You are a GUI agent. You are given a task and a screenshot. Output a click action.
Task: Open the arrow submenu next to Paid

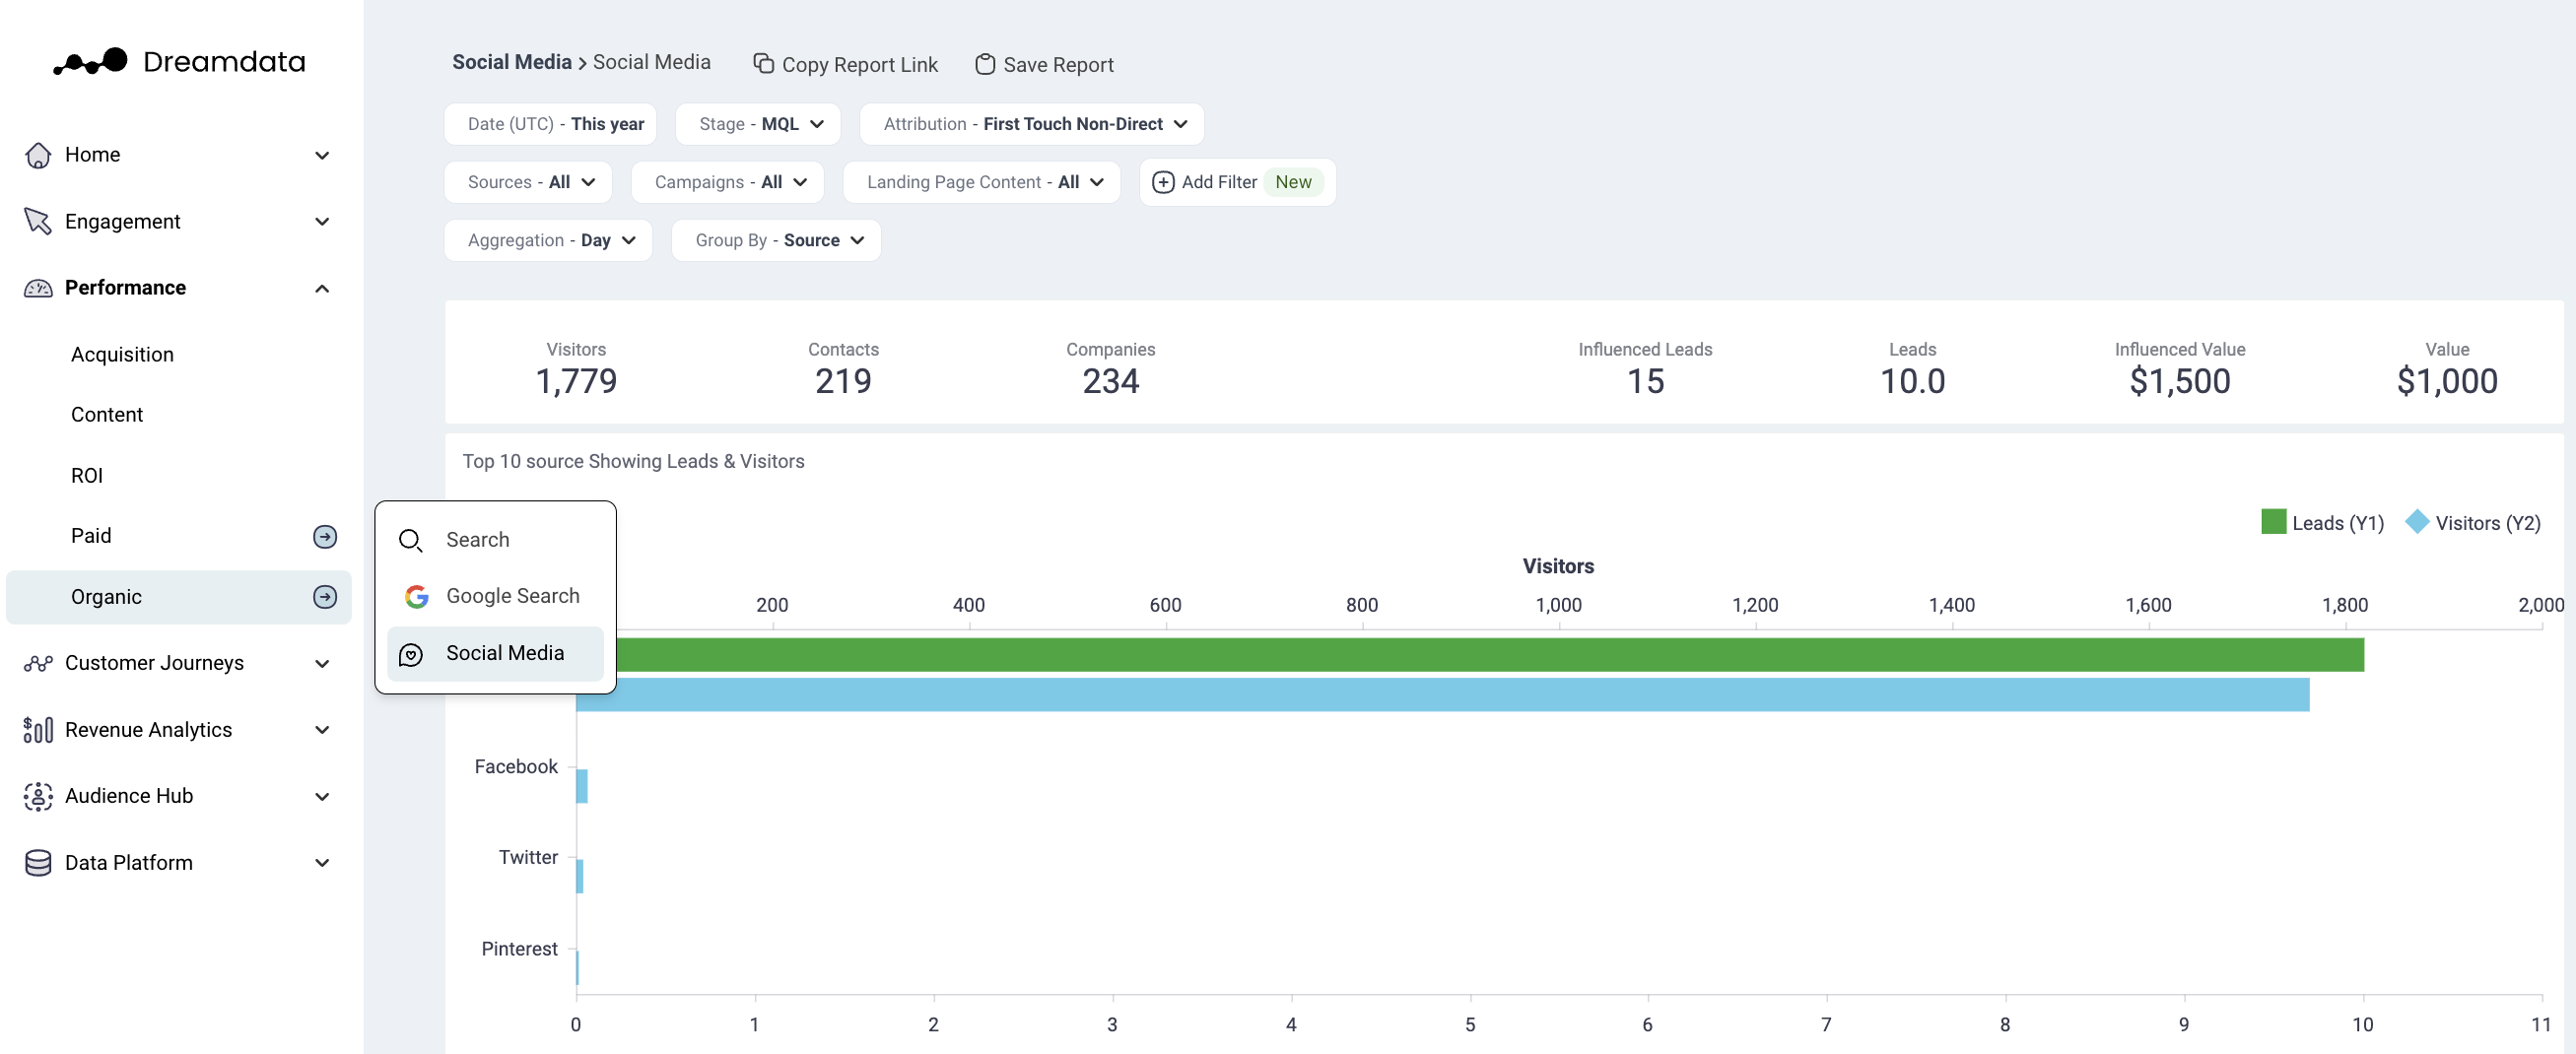325,536
